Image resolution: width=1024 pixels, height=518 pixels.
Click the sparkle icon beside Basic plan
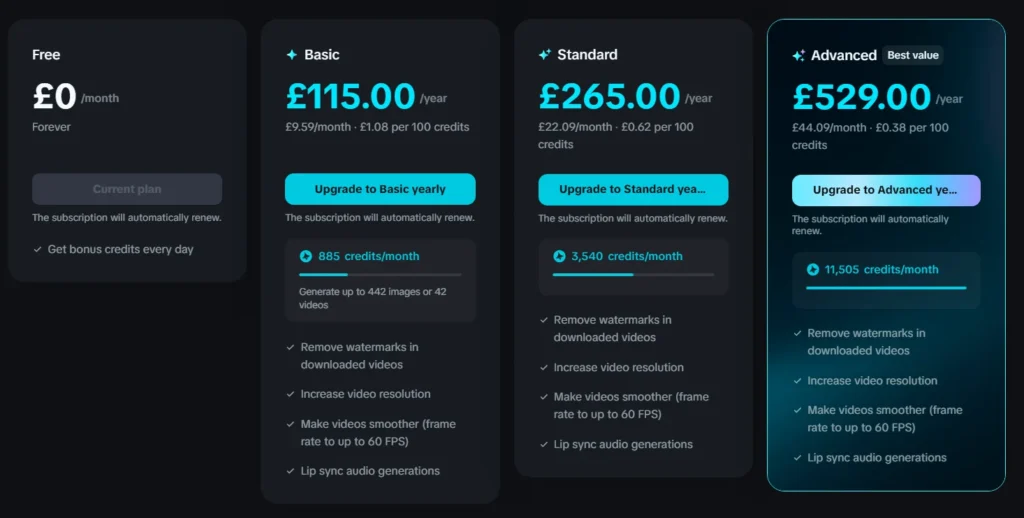click(x=292, y=55)
